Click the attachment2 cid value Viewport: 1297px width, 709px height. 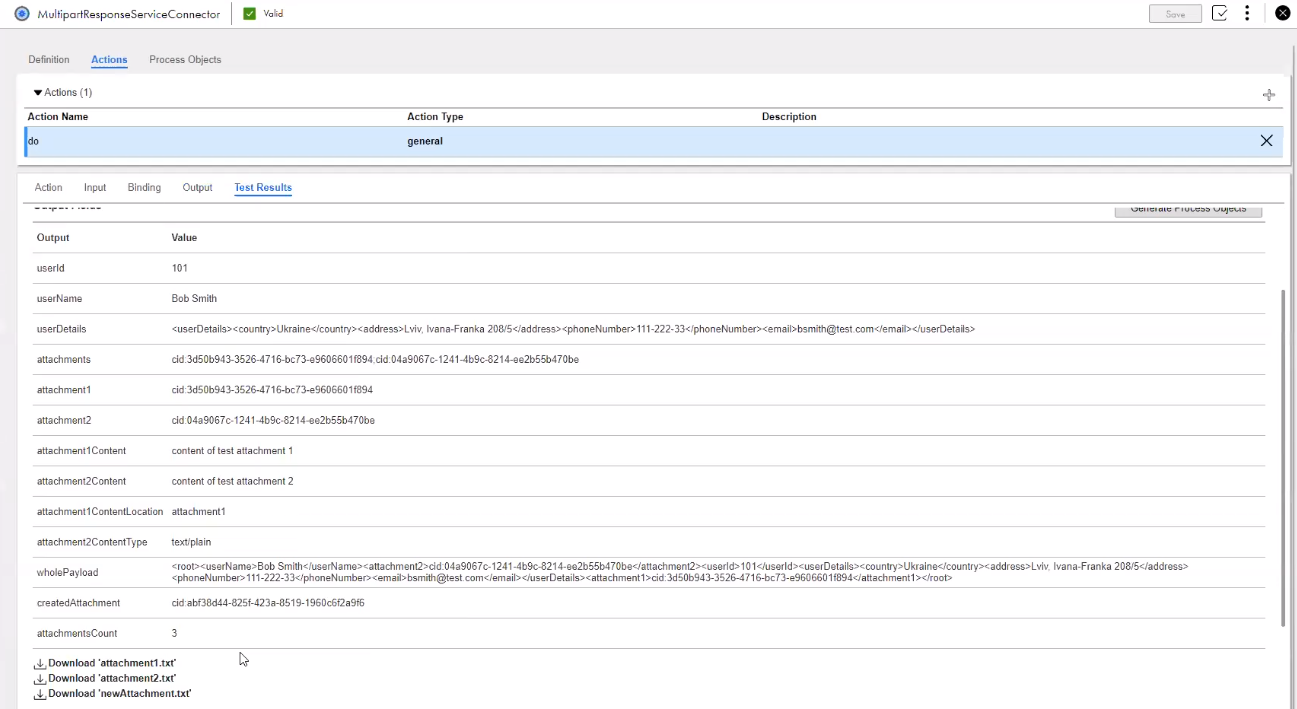273,421
